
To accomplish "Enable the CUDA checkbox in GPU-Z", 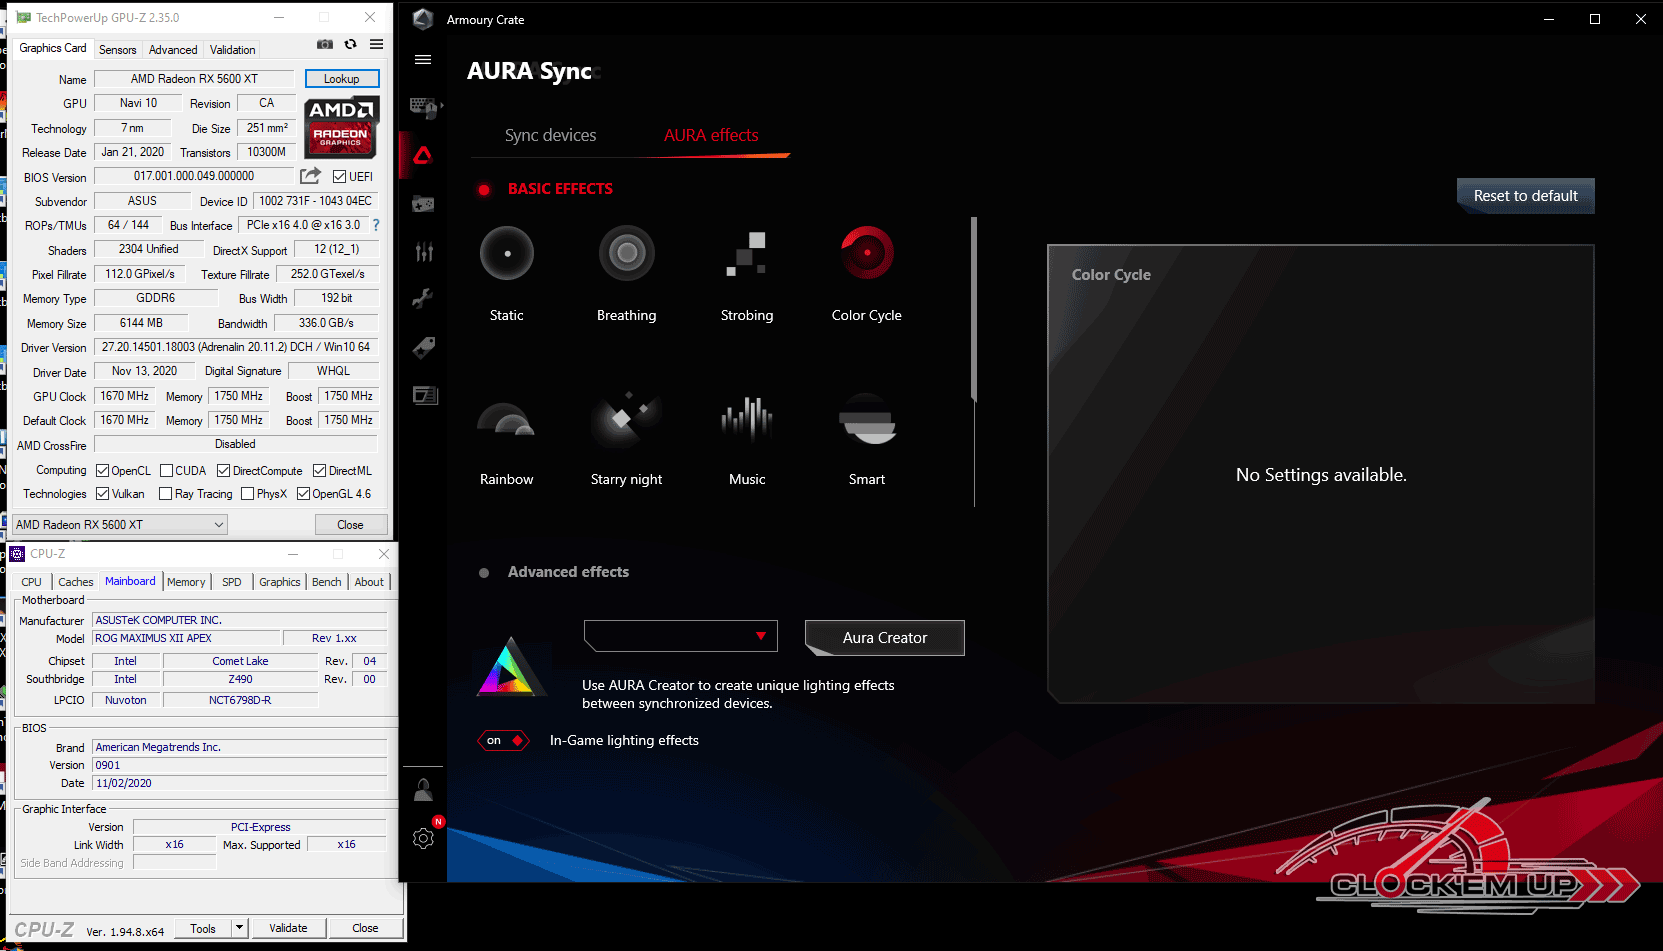I will pos(167,471).
